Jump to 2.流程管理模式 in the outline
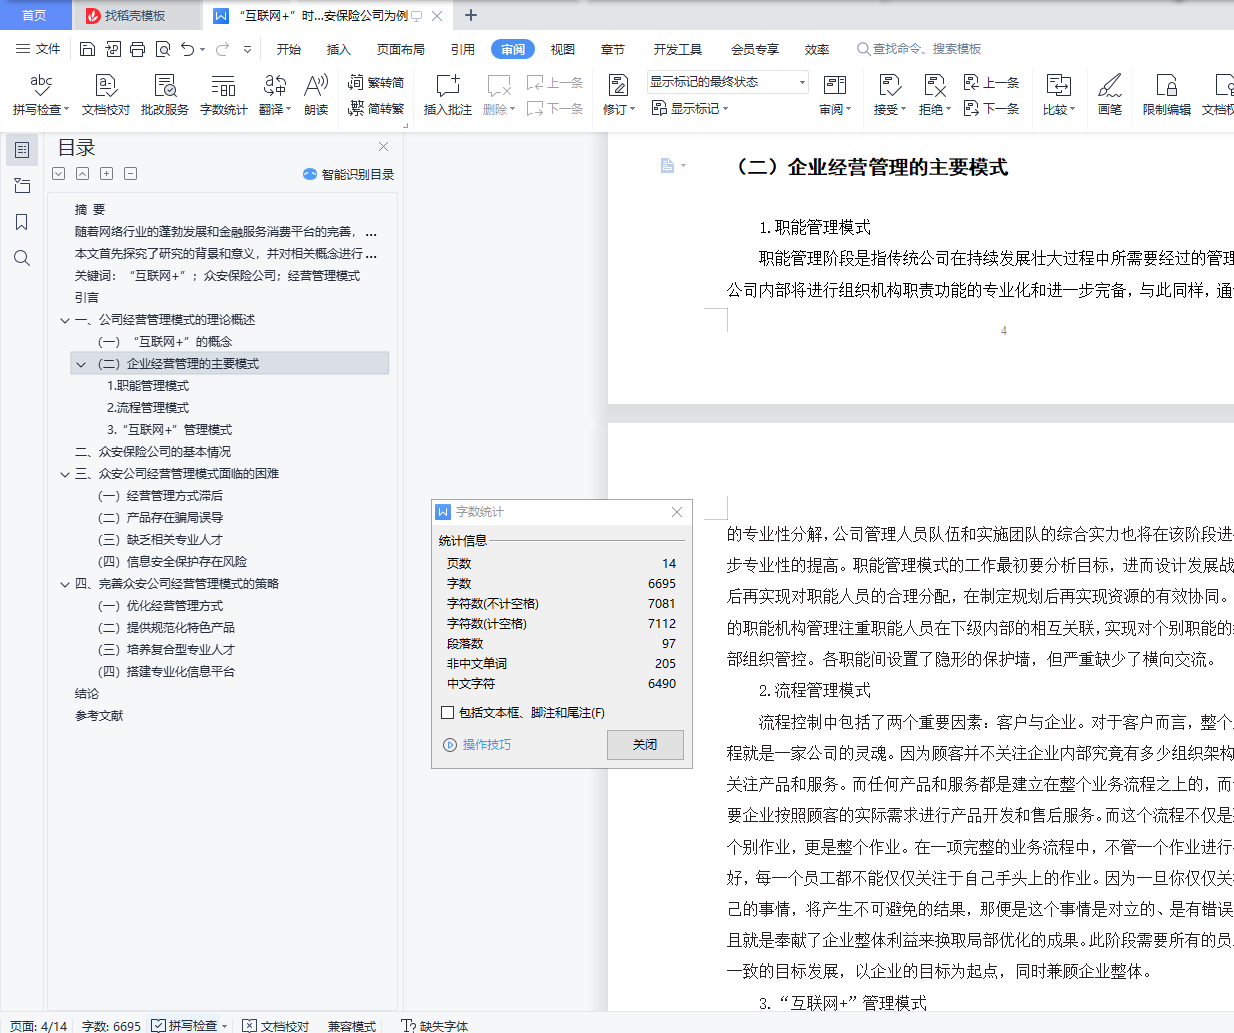This screenshot has width=1234, height=1033. tap(148, 408)
